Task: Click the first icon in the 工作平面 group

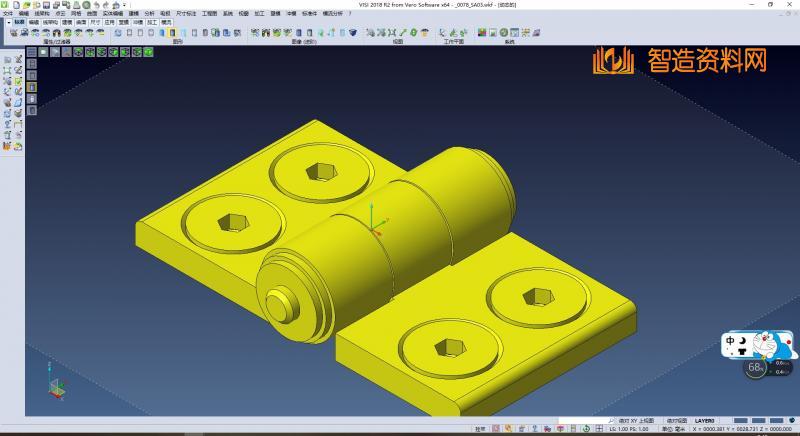Action: 440,33
